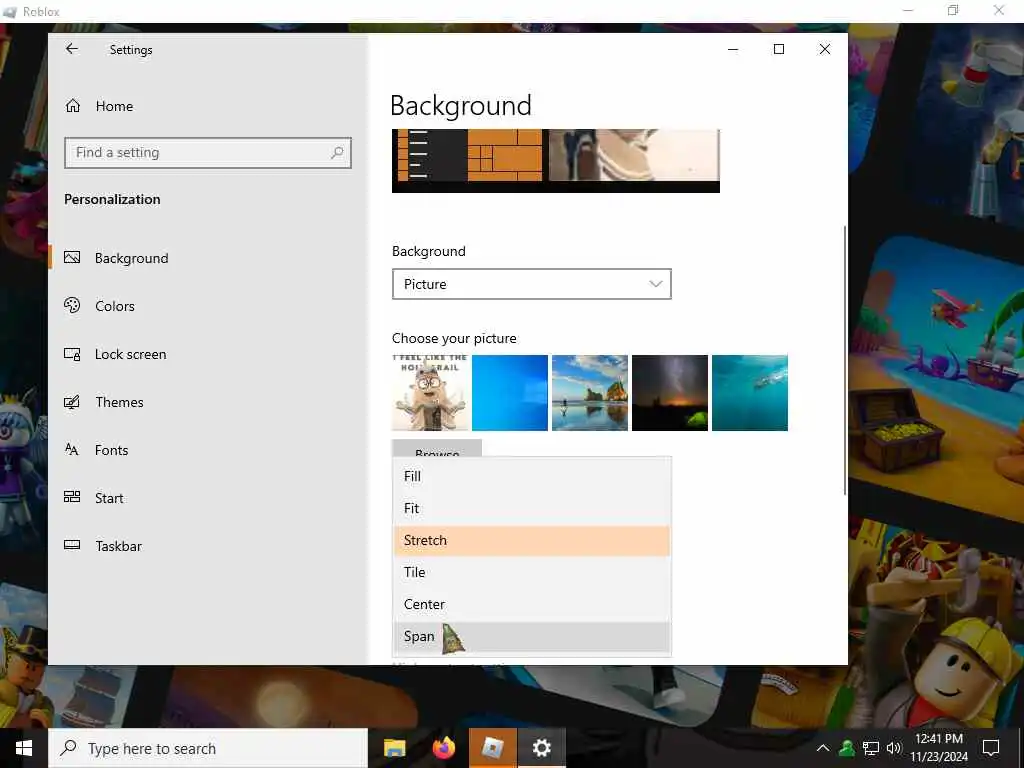Select the night sky tent wallpaper thumbnail

(x=670, y=392)
